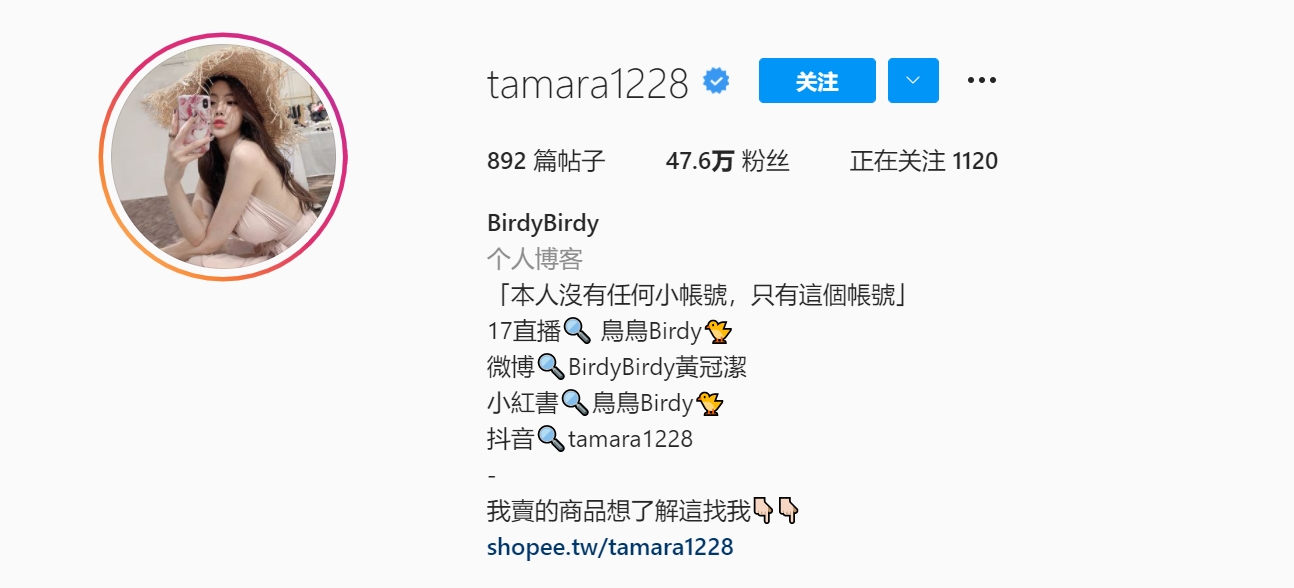Open the profile picture story ring
Viewport: 1294px width, 588px height.
click(x=223, y=157)
